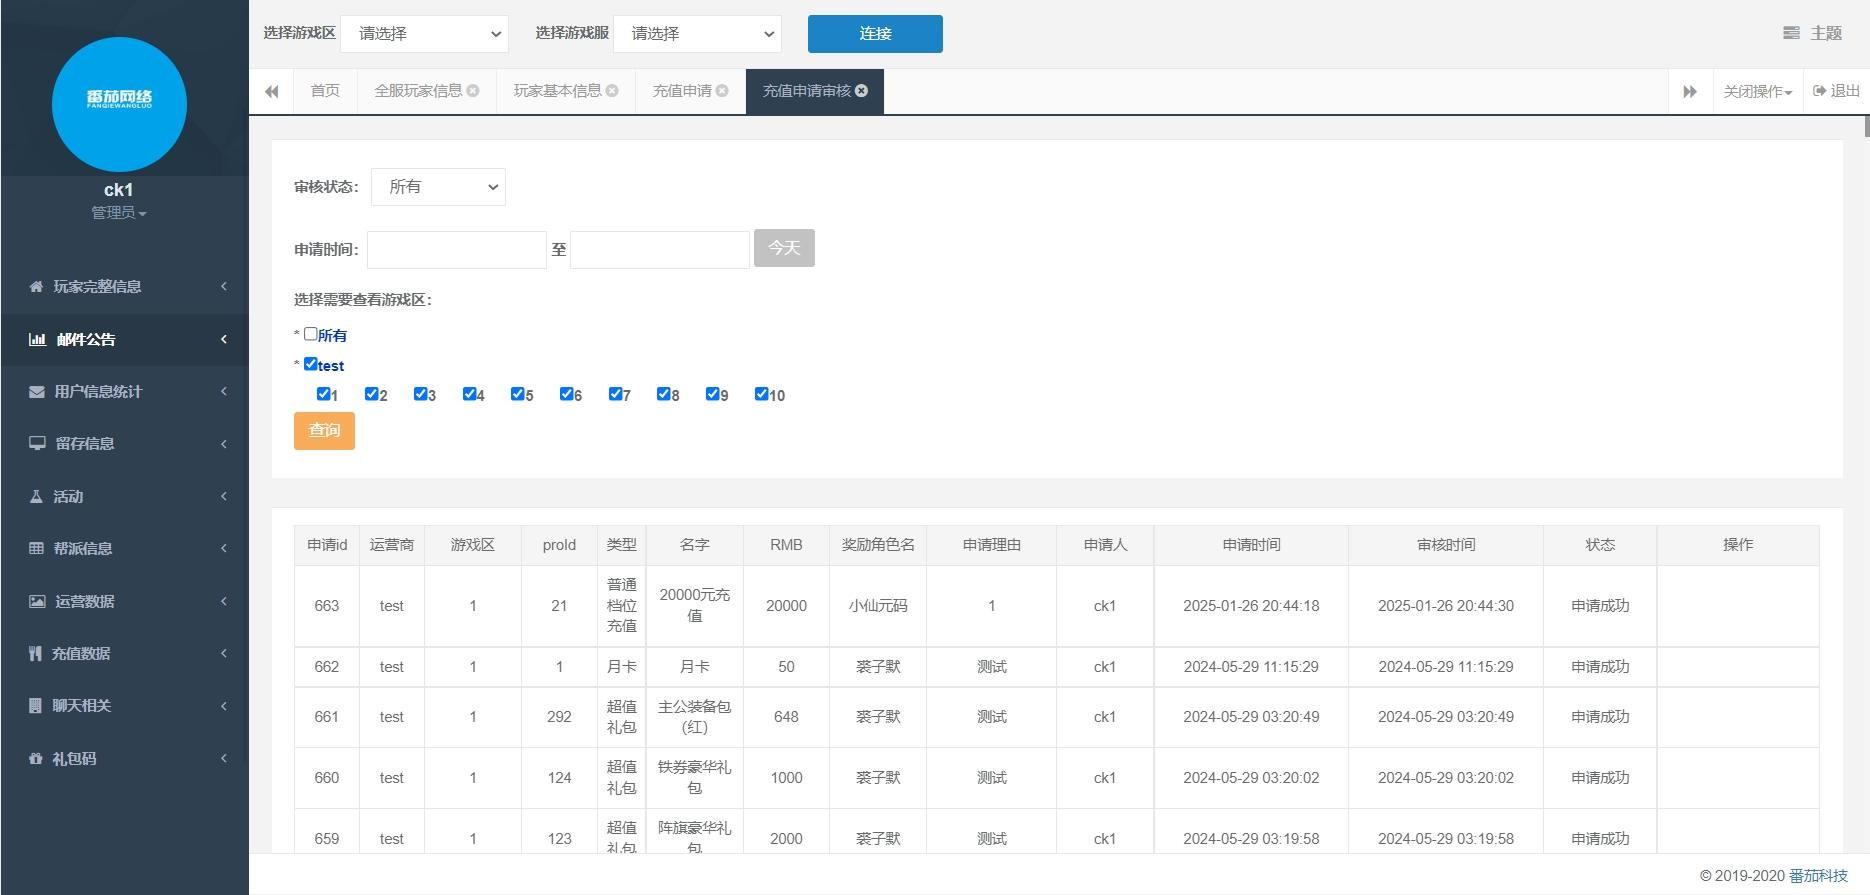Click the home icon beside 玩家完整信息

pos(36,287)
